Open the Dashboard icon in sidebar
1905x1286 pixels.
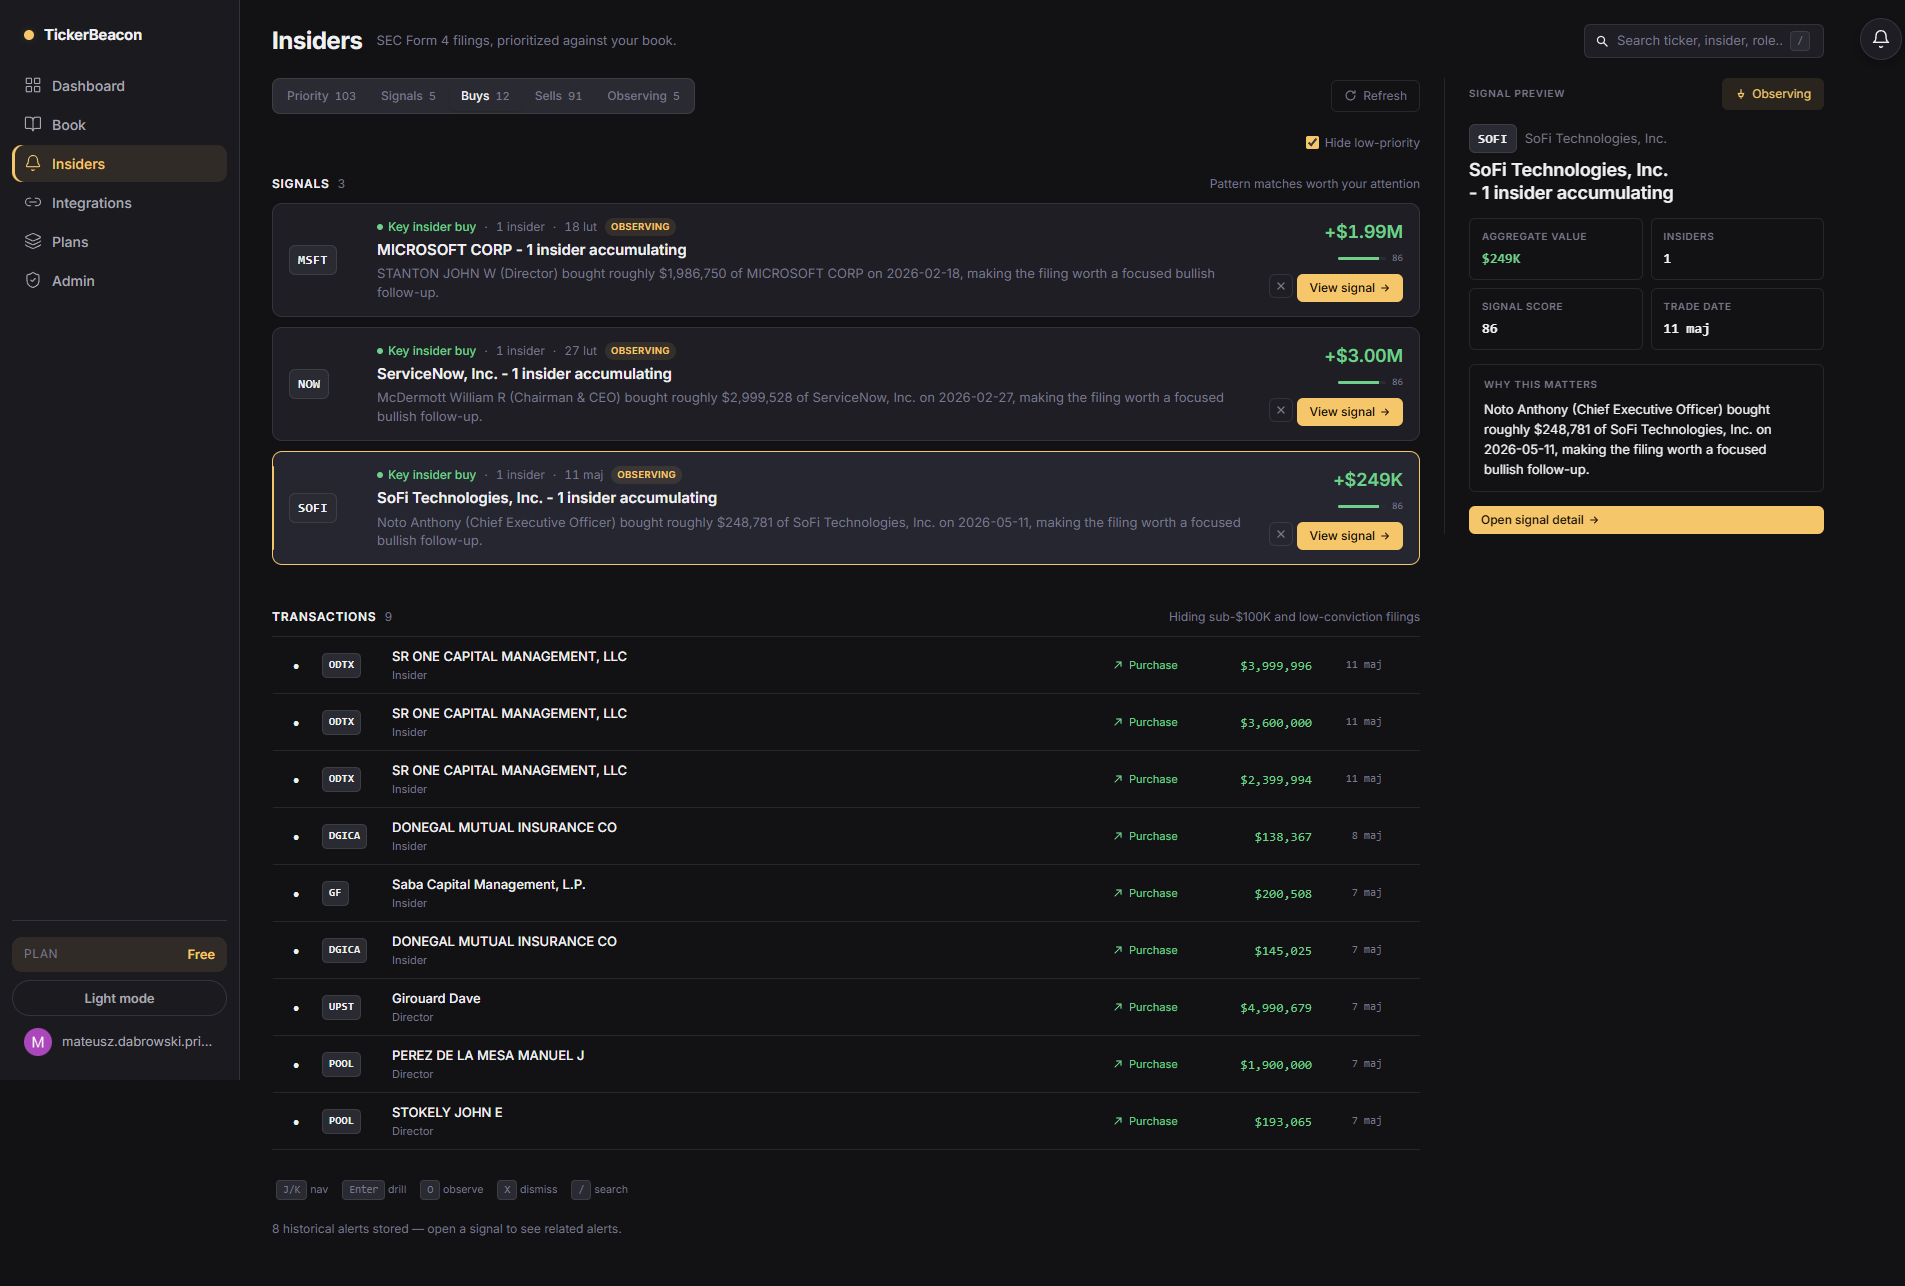[33, 85]
